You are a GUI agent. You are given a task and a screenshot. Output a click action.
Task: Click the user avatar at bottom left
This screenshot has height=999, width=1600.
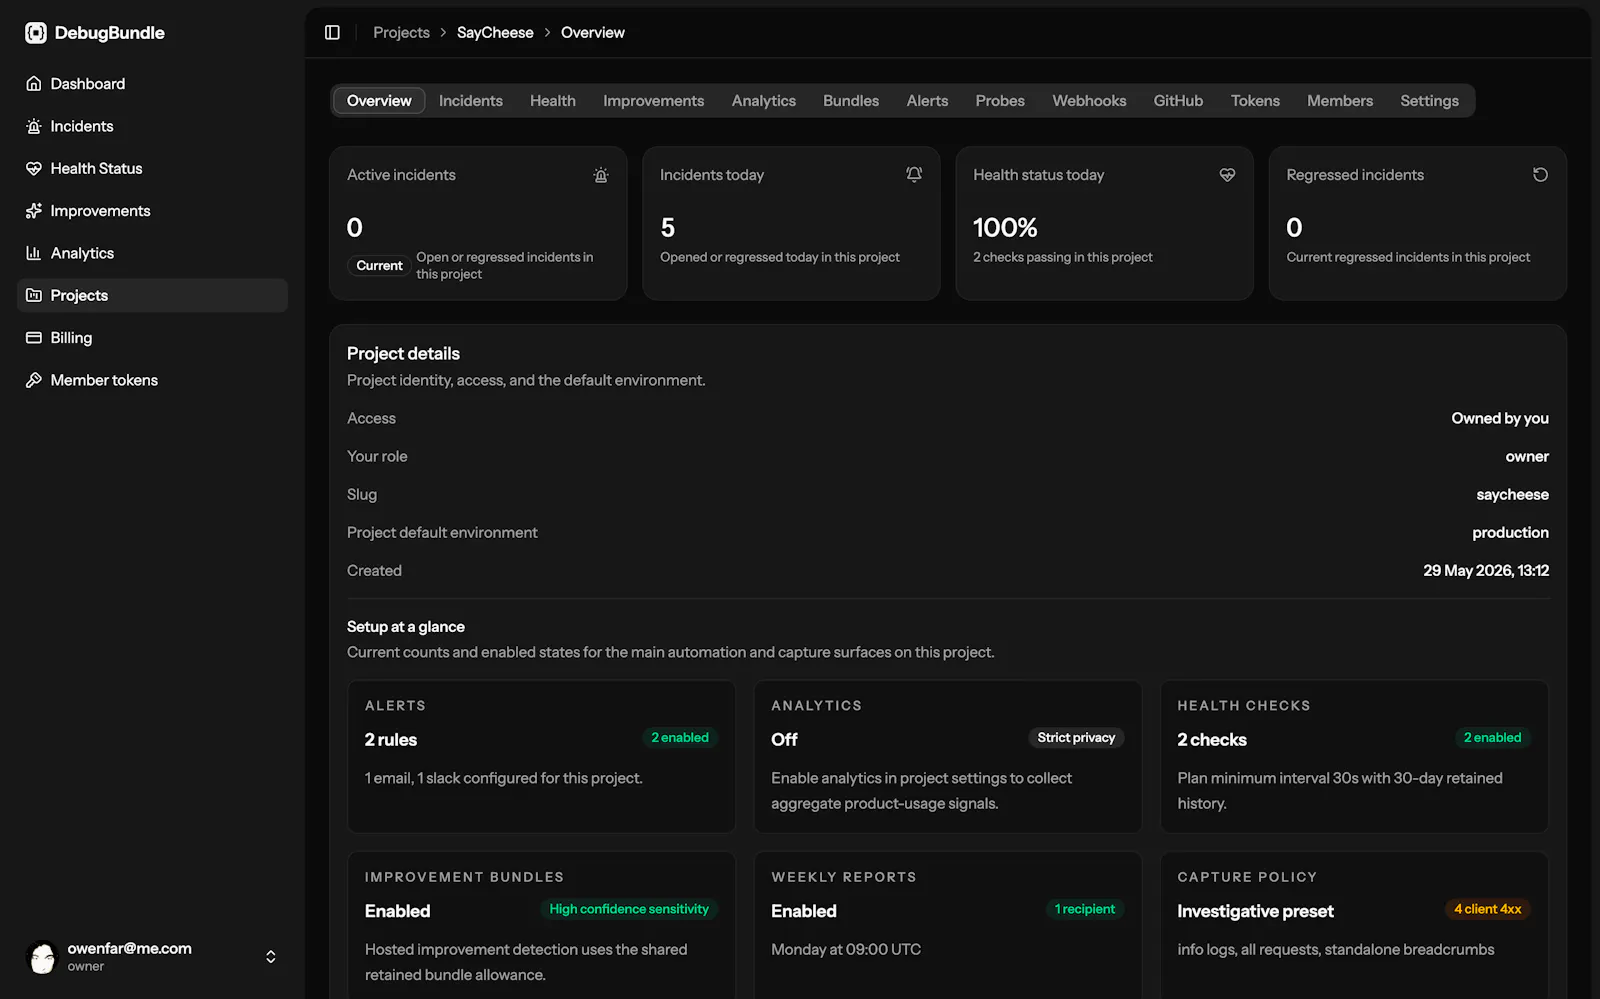click(x=43, y=958)
